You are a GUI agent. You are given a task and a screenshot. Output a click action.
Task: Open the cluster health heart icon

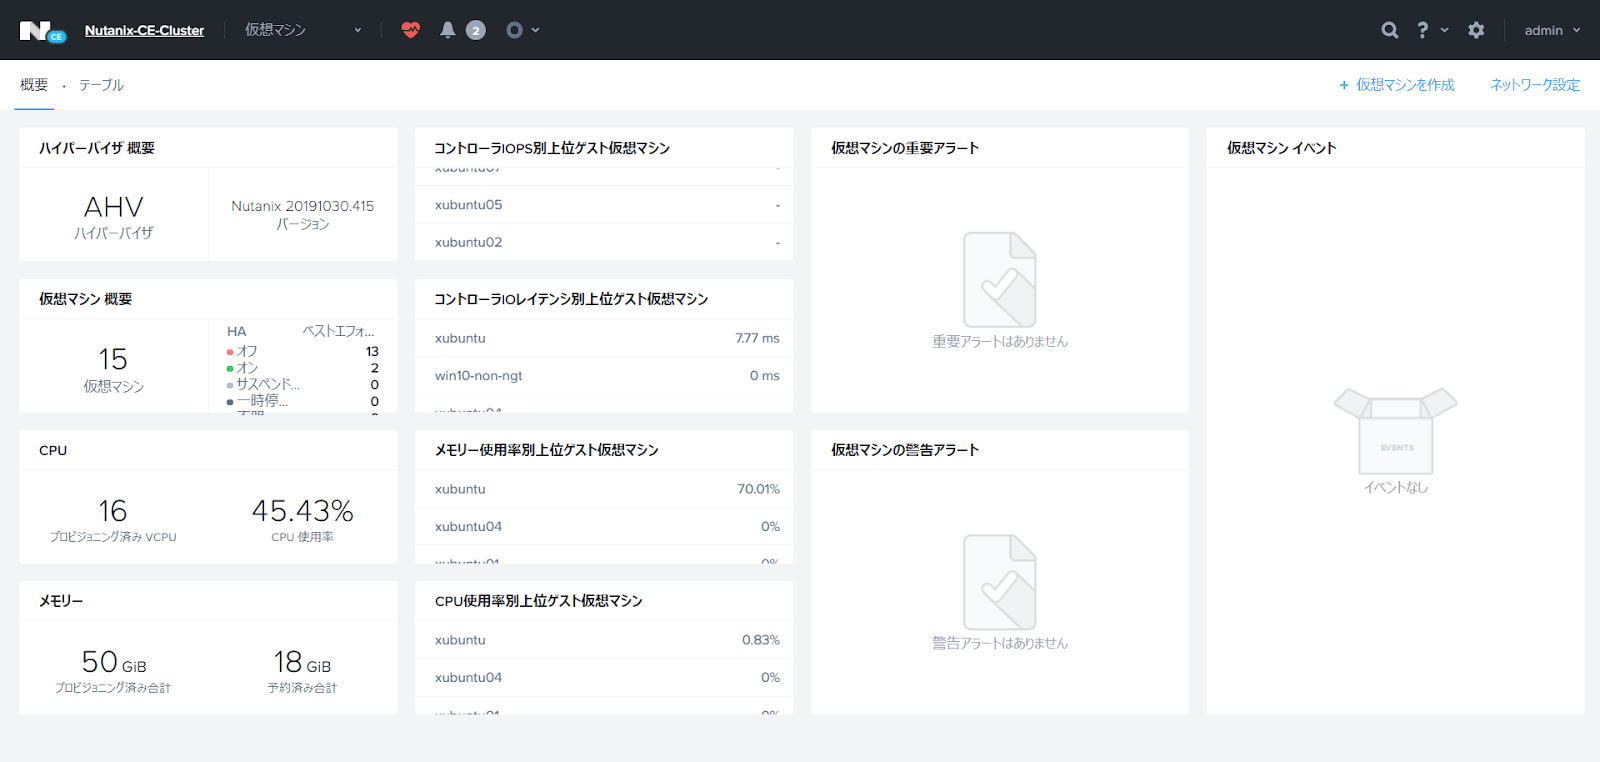coord(411,30)
